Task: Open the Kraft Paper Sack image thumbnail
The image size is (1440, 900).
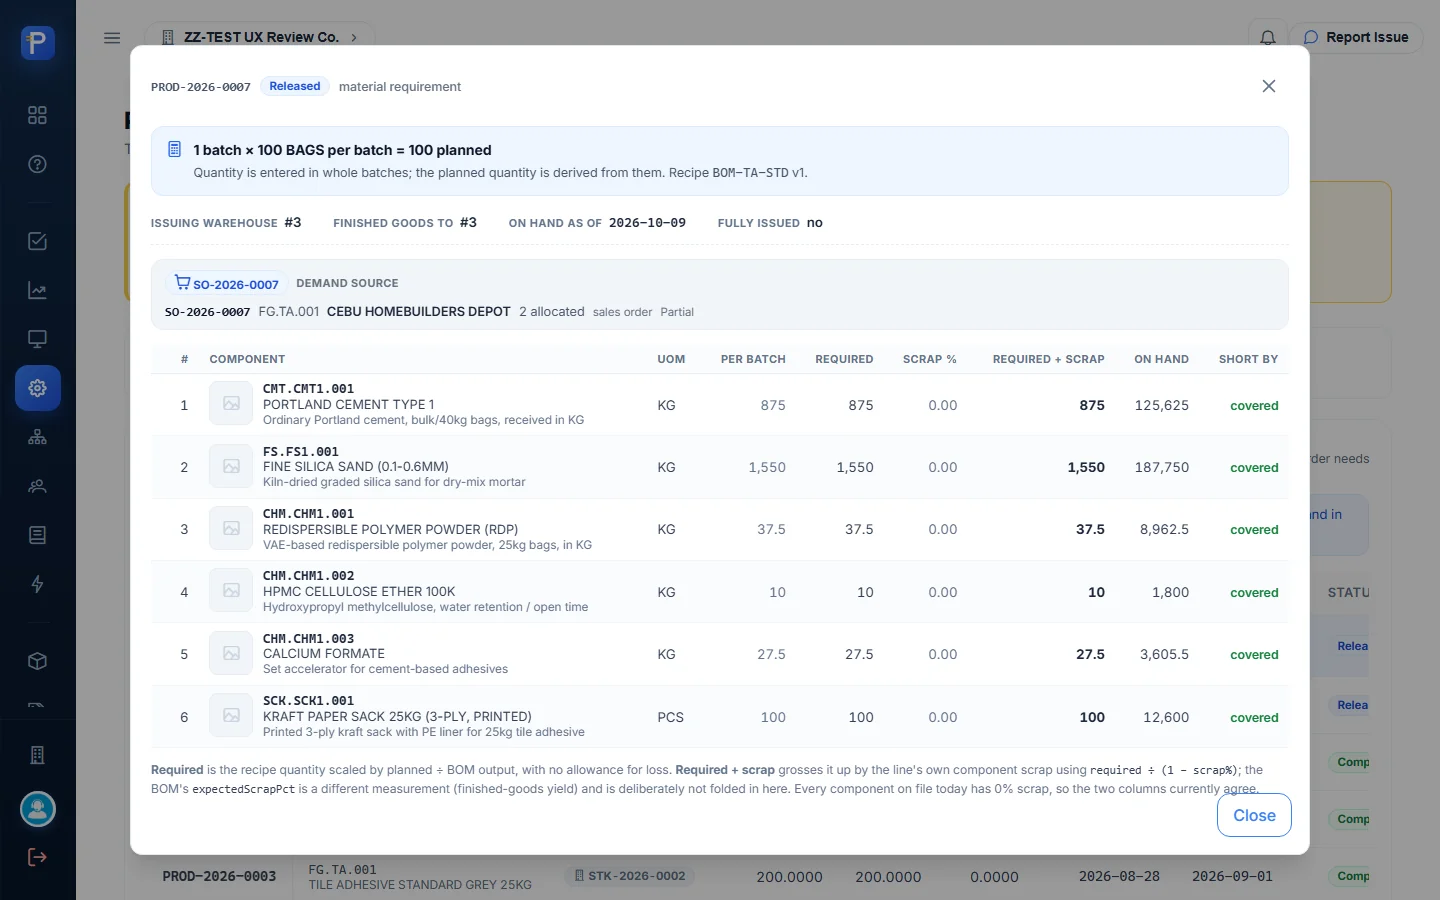Action: (231, 716)
